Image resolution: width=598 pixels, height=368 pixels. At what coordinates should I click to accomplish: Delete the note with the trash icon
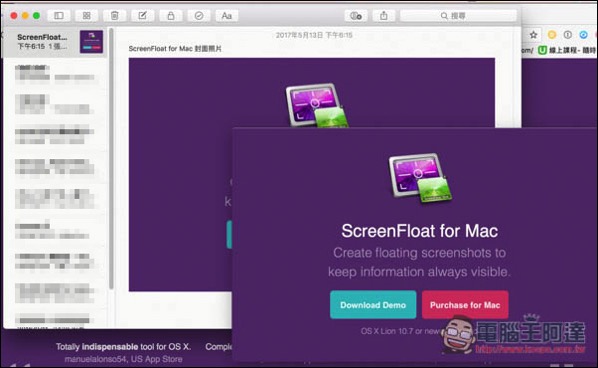(114, 16)
